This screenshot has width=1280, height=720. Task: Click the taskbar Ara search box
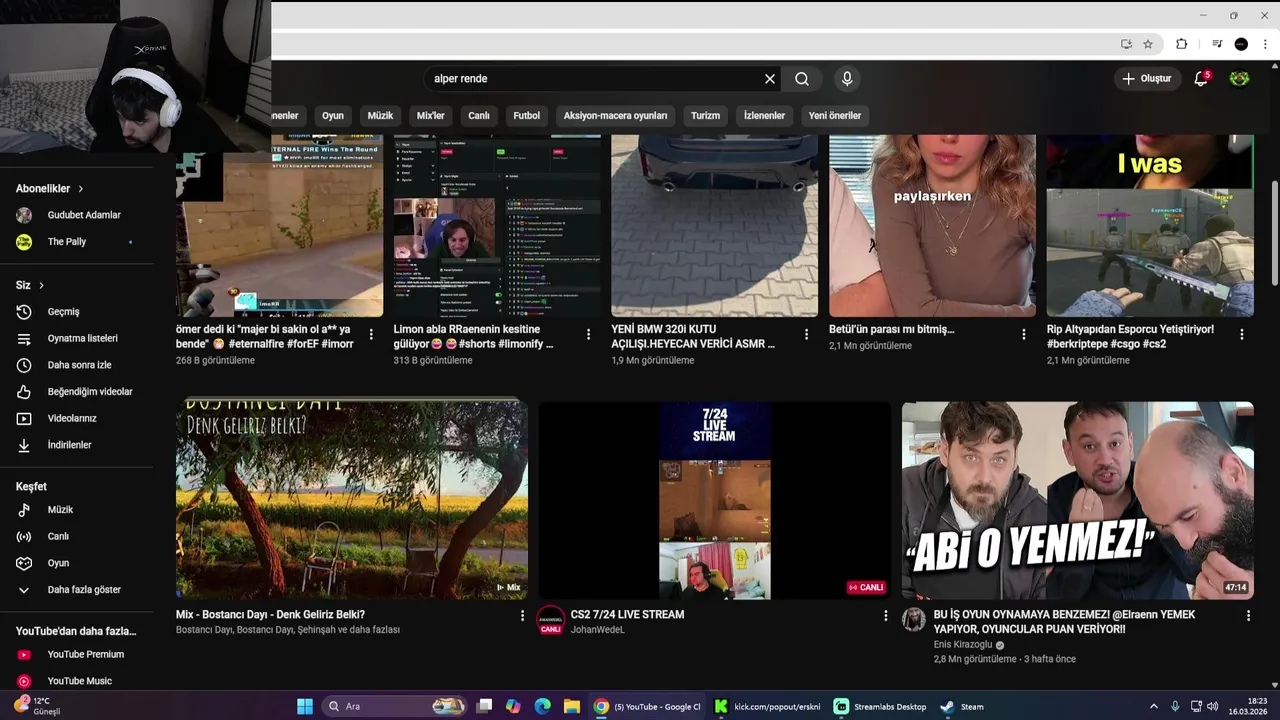point(396,706)
